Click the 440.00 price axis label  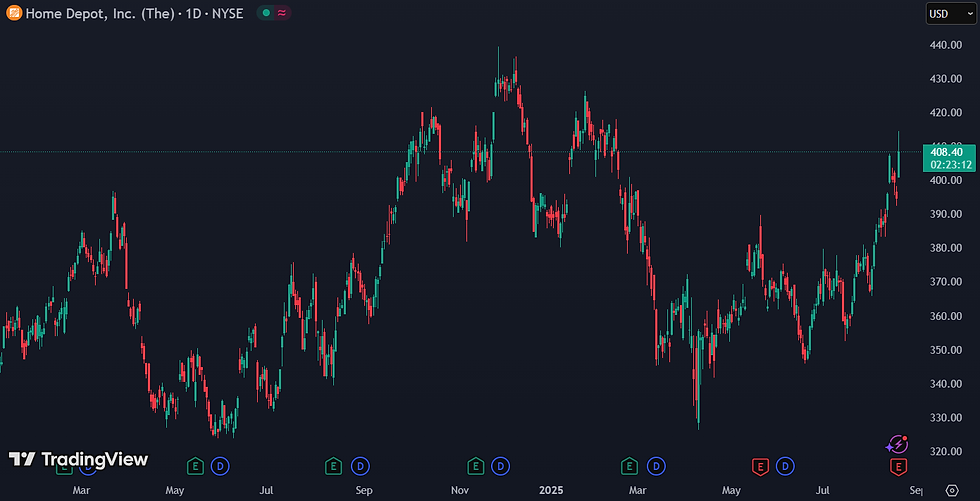[946, 45]
